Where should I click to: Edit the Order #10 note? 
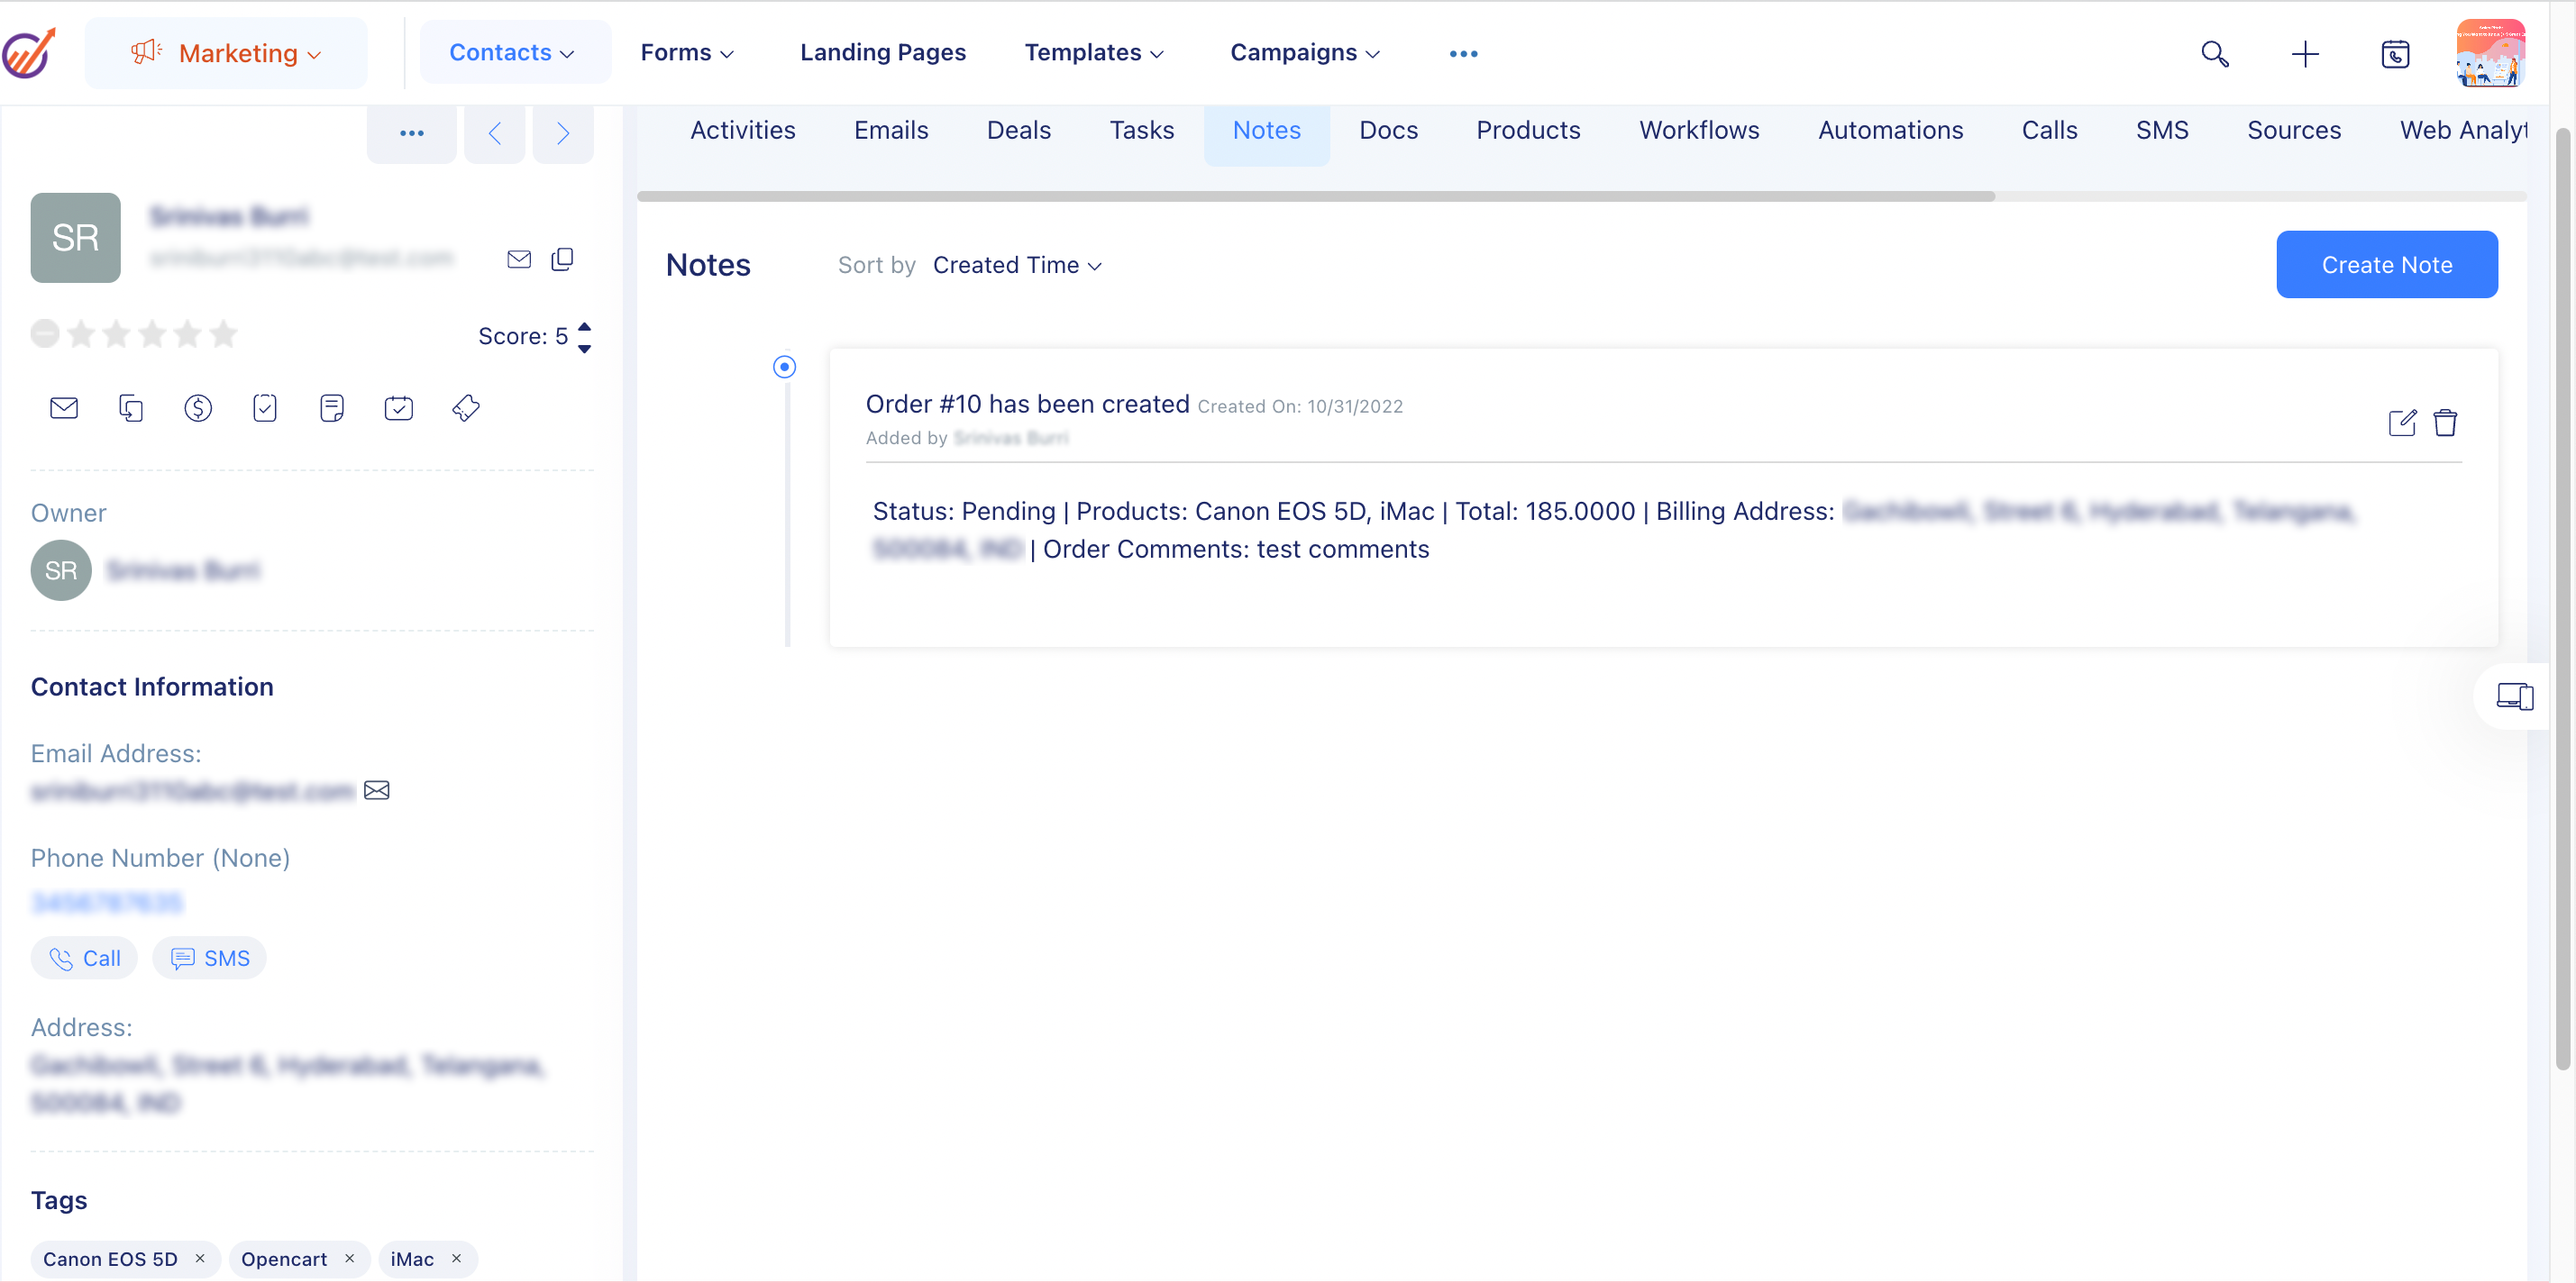coord(2402,423)
